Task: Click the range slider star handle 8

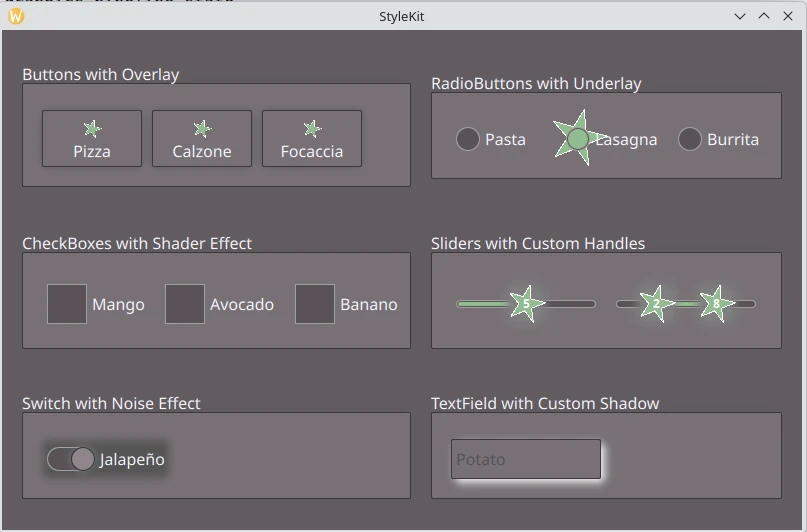Action: (716, 304)
